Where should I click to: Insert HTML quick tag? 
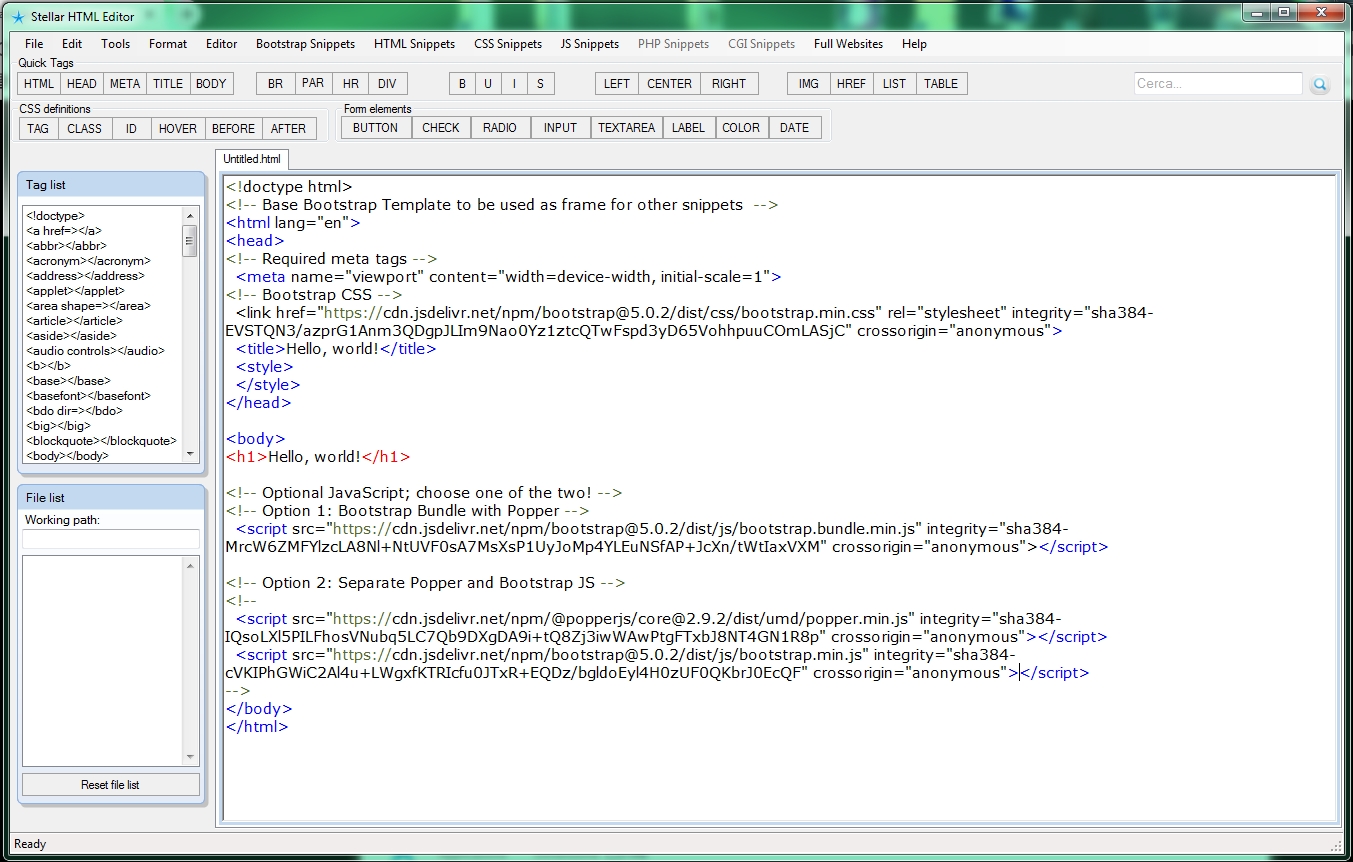click(39, 84)
